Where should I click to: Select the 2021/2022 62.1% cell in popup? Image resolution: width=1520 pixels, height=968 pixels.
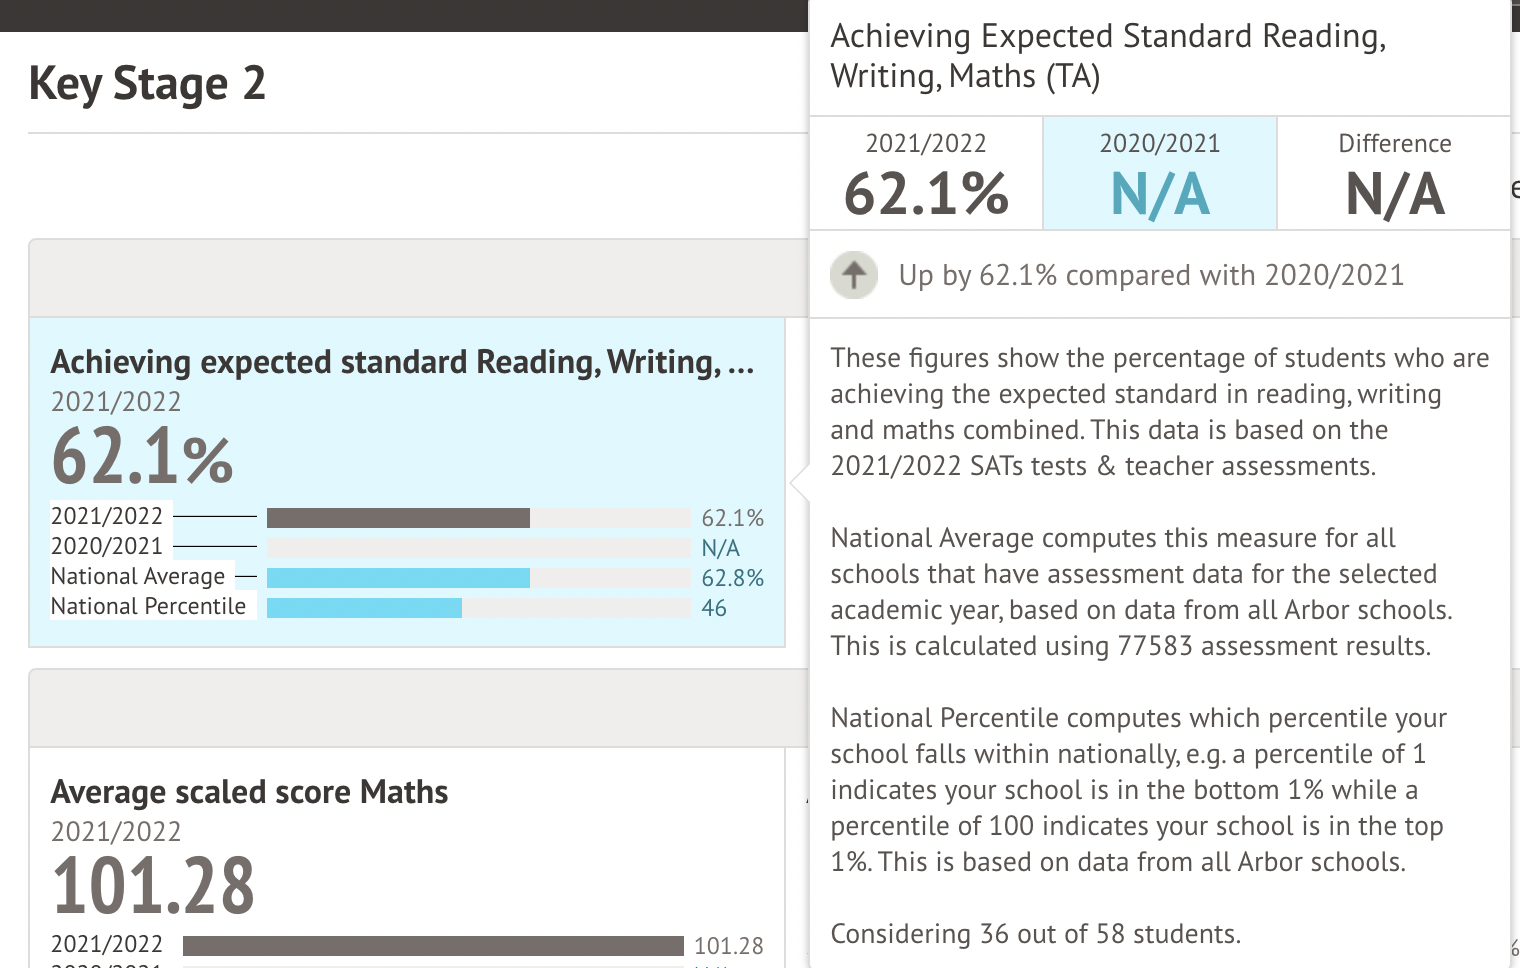coord(926,174)
